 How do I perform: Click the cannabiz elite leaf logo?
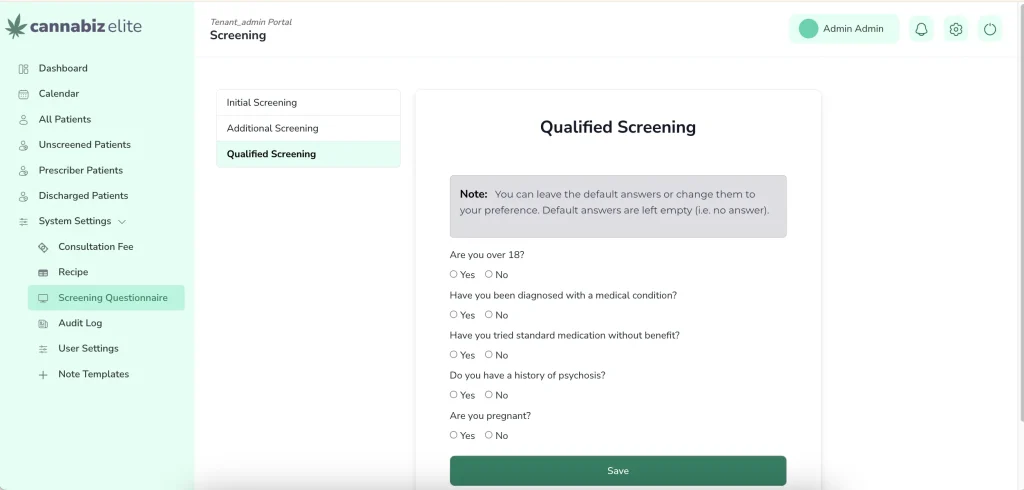pyautogui.click(x=16, y=26)
